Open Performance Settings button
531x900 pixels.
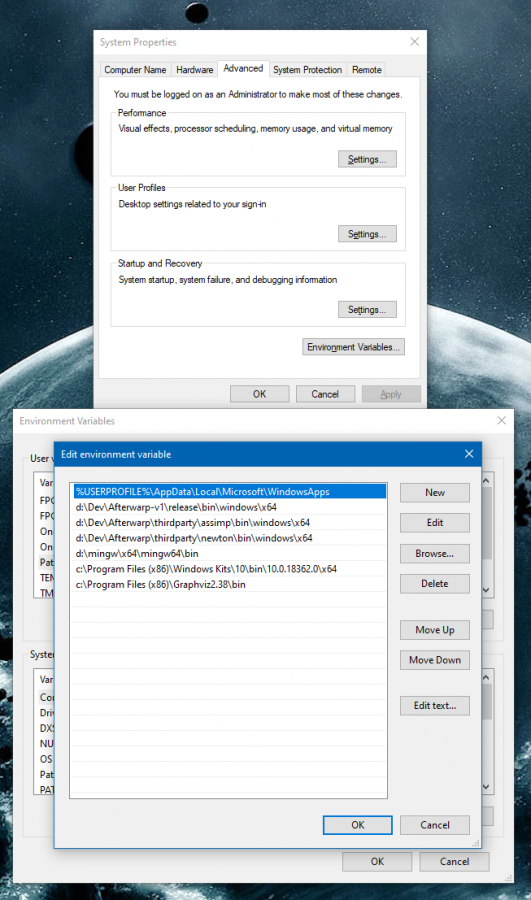point(367,159)
